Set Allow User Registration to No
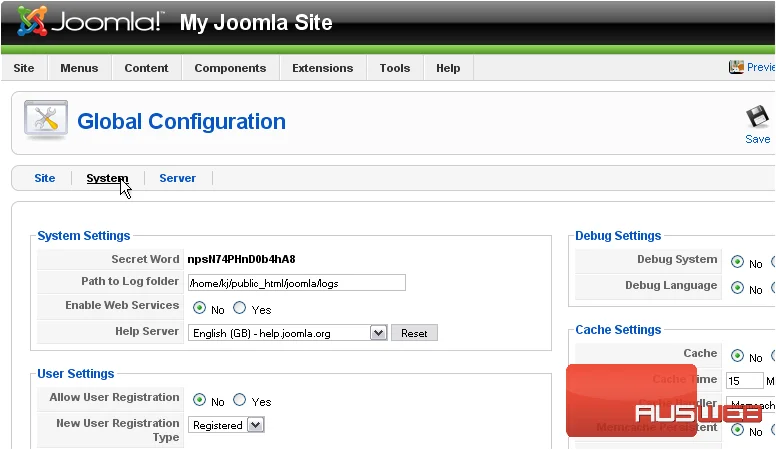This screenshot has height=450, width=776. pos(199,400)
